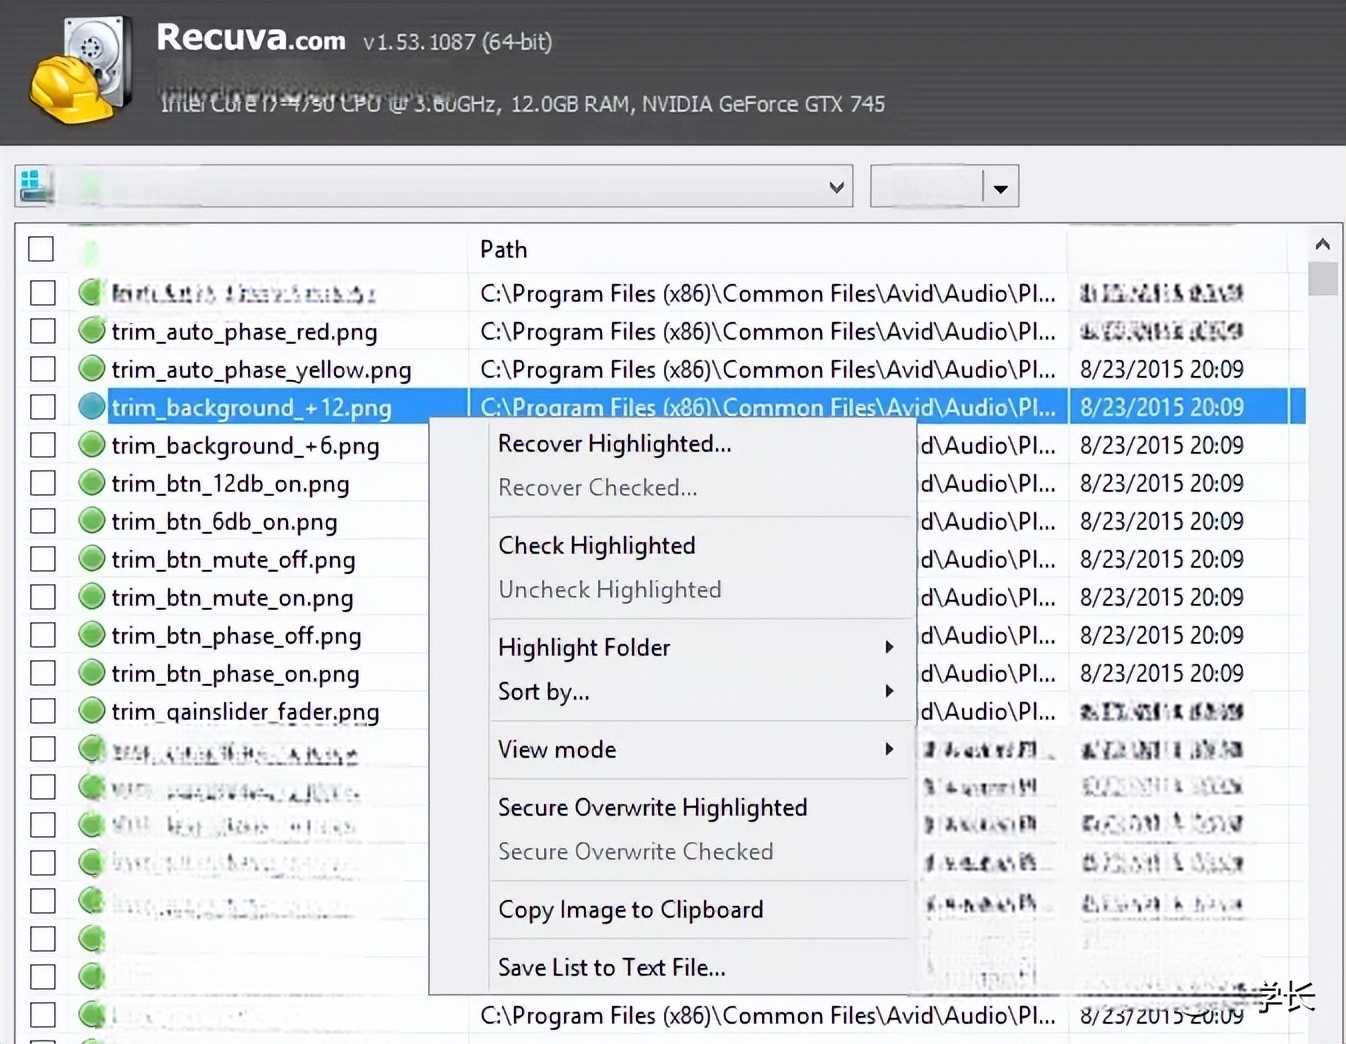
Task: Click the path cell of trim_auto_phase_yellow.png
Action: tap(767, 369)
